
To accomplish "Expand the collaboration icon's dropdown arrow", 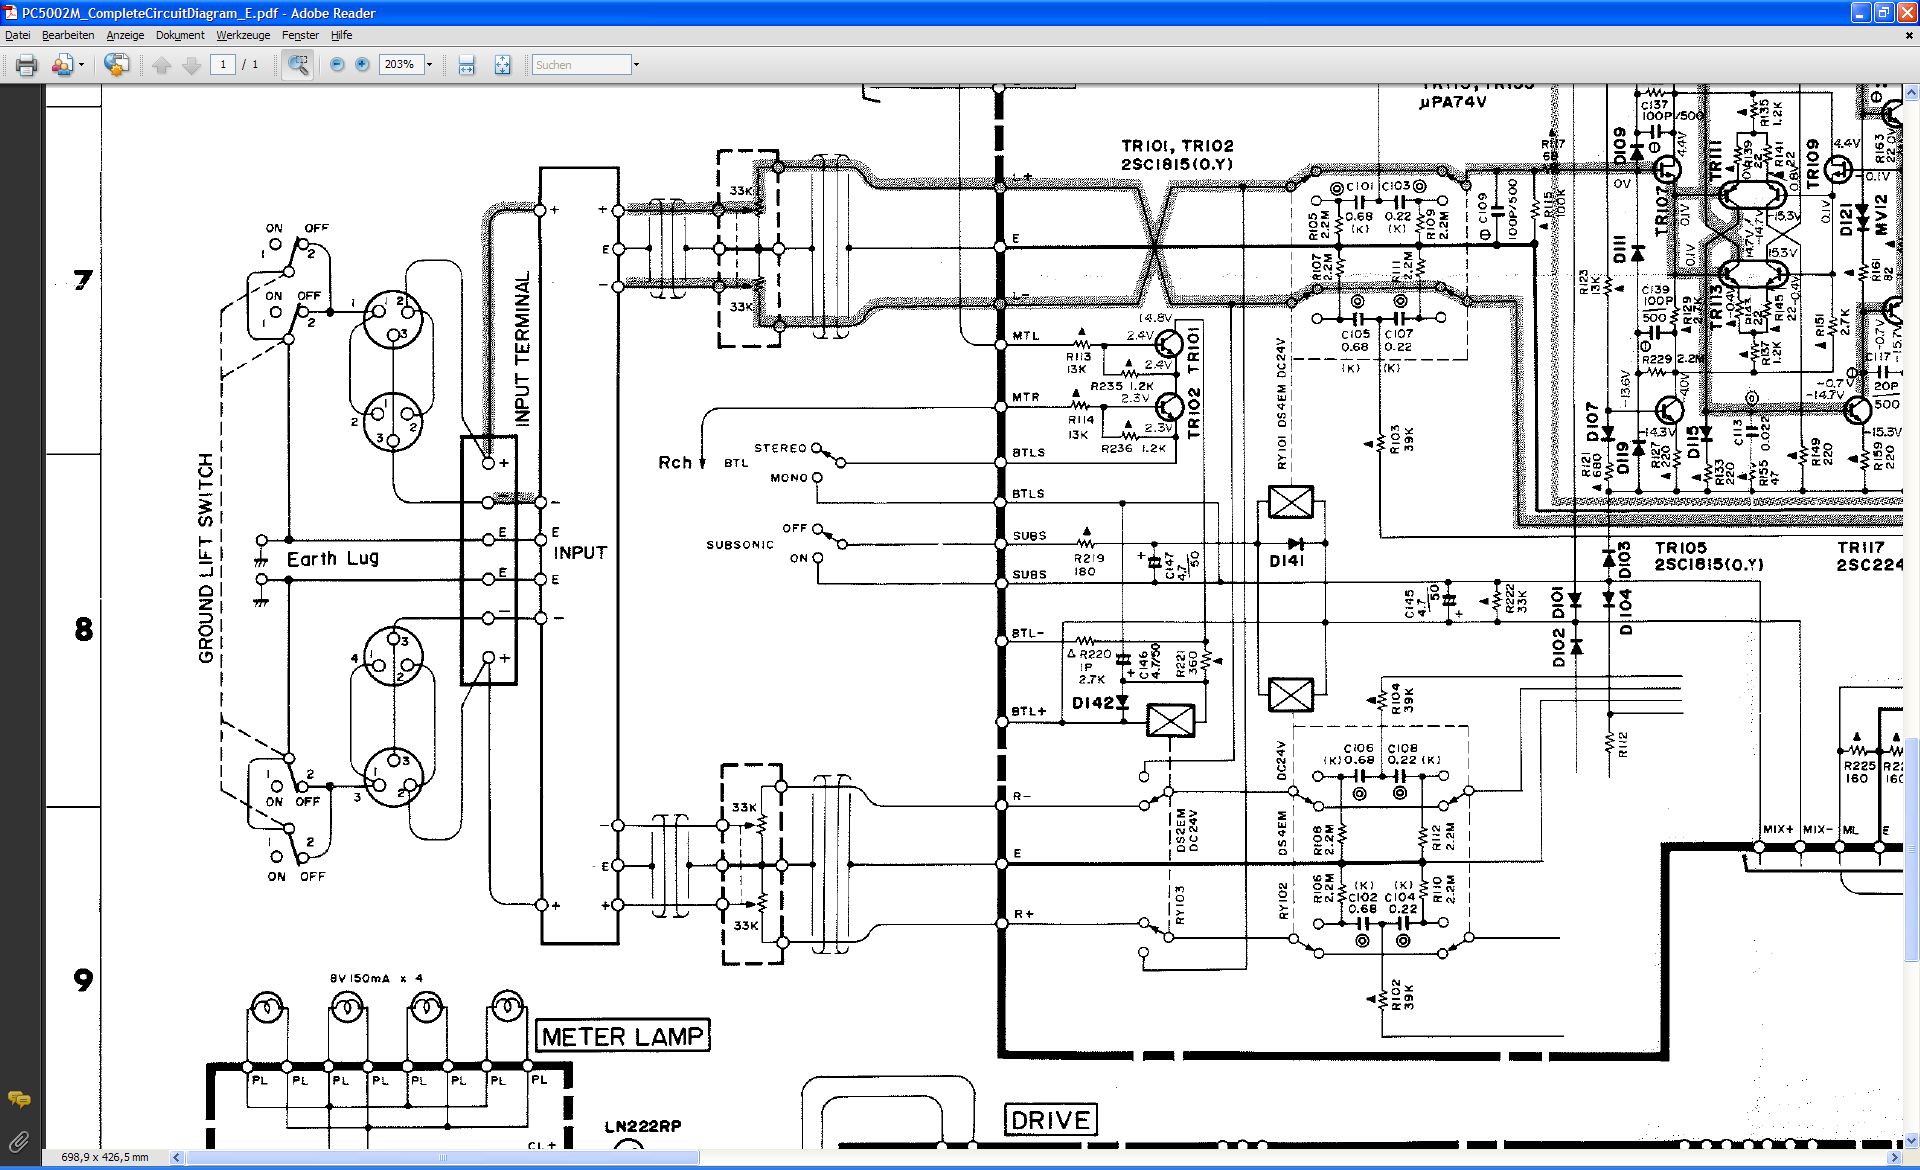I will point(81,65).
